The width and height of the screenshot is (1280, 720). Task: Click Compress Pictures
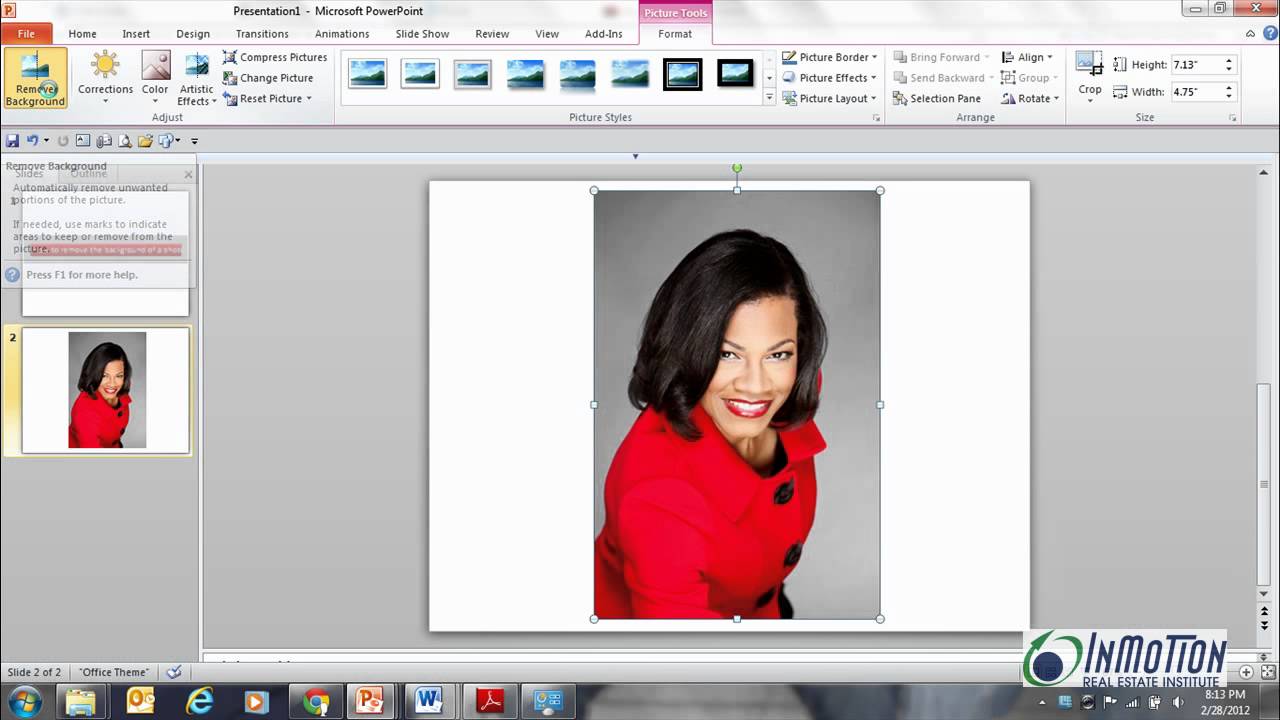point(275,57)
